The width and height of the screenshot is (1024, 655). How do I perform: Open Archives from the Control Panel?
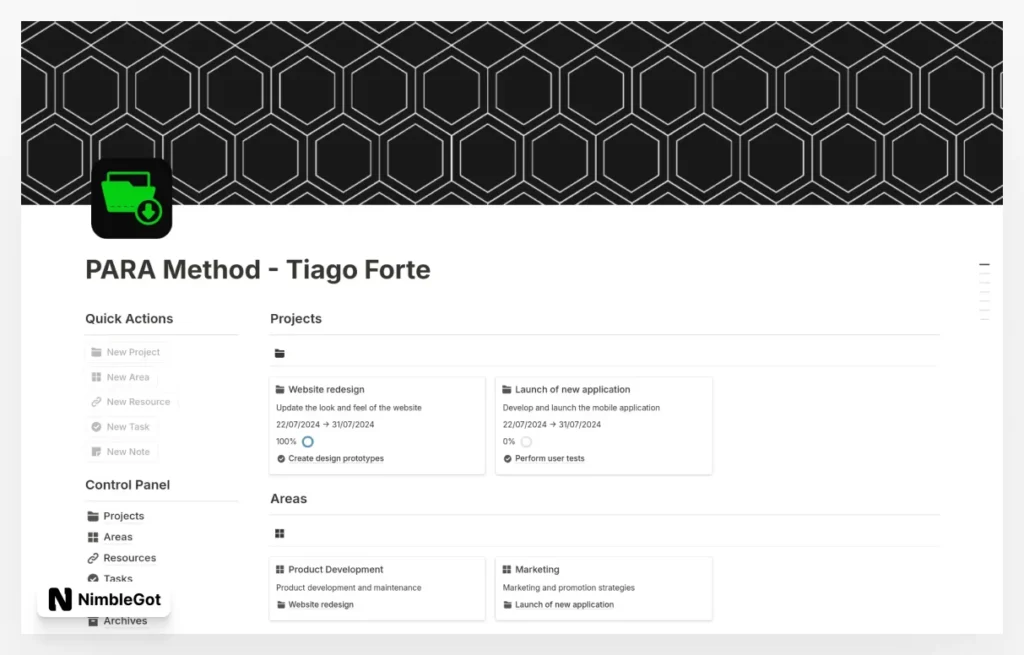pos(126,620)
